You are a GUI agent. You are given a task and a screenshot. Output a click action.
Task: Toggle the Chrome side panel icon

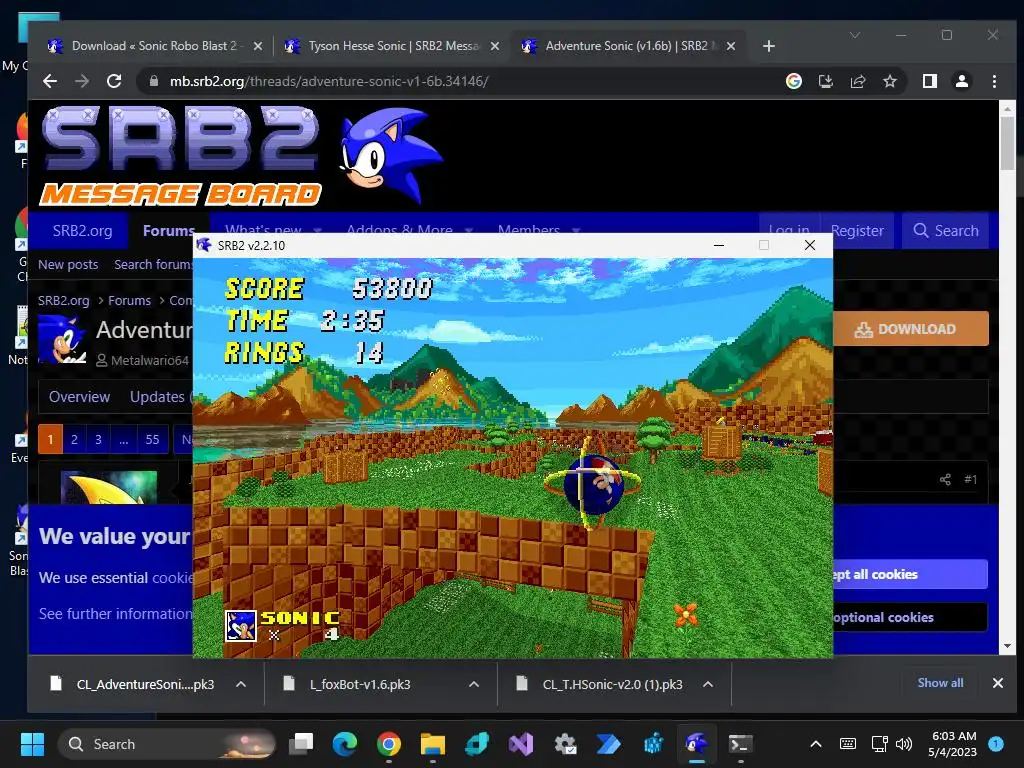929,81
